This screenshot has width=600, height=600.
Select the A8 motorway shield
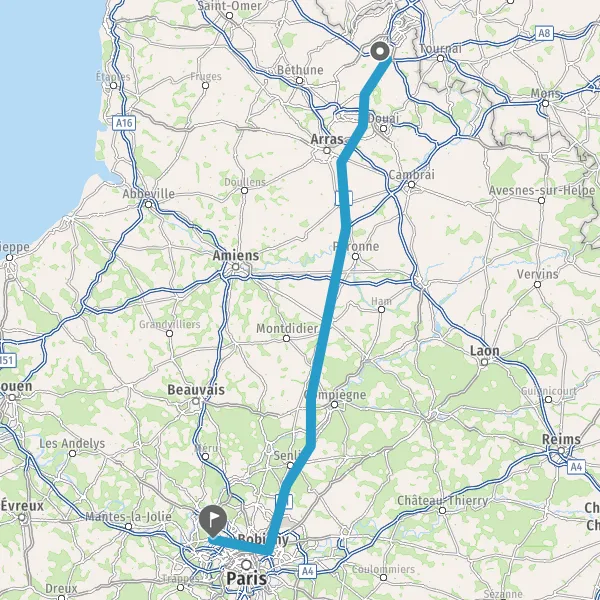pyautogui.click(x=544, y=33)
